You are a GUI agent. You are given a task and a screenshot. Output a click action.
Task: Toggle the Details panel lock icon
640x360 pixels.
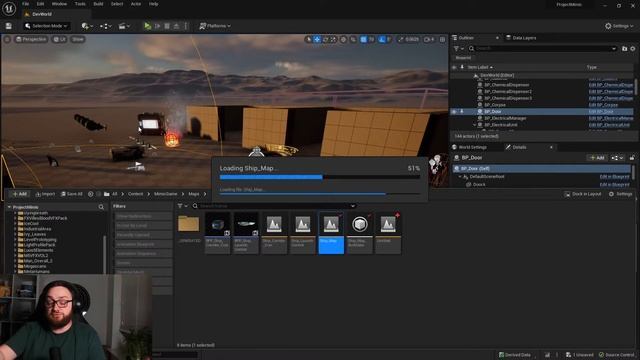(632, 158)
